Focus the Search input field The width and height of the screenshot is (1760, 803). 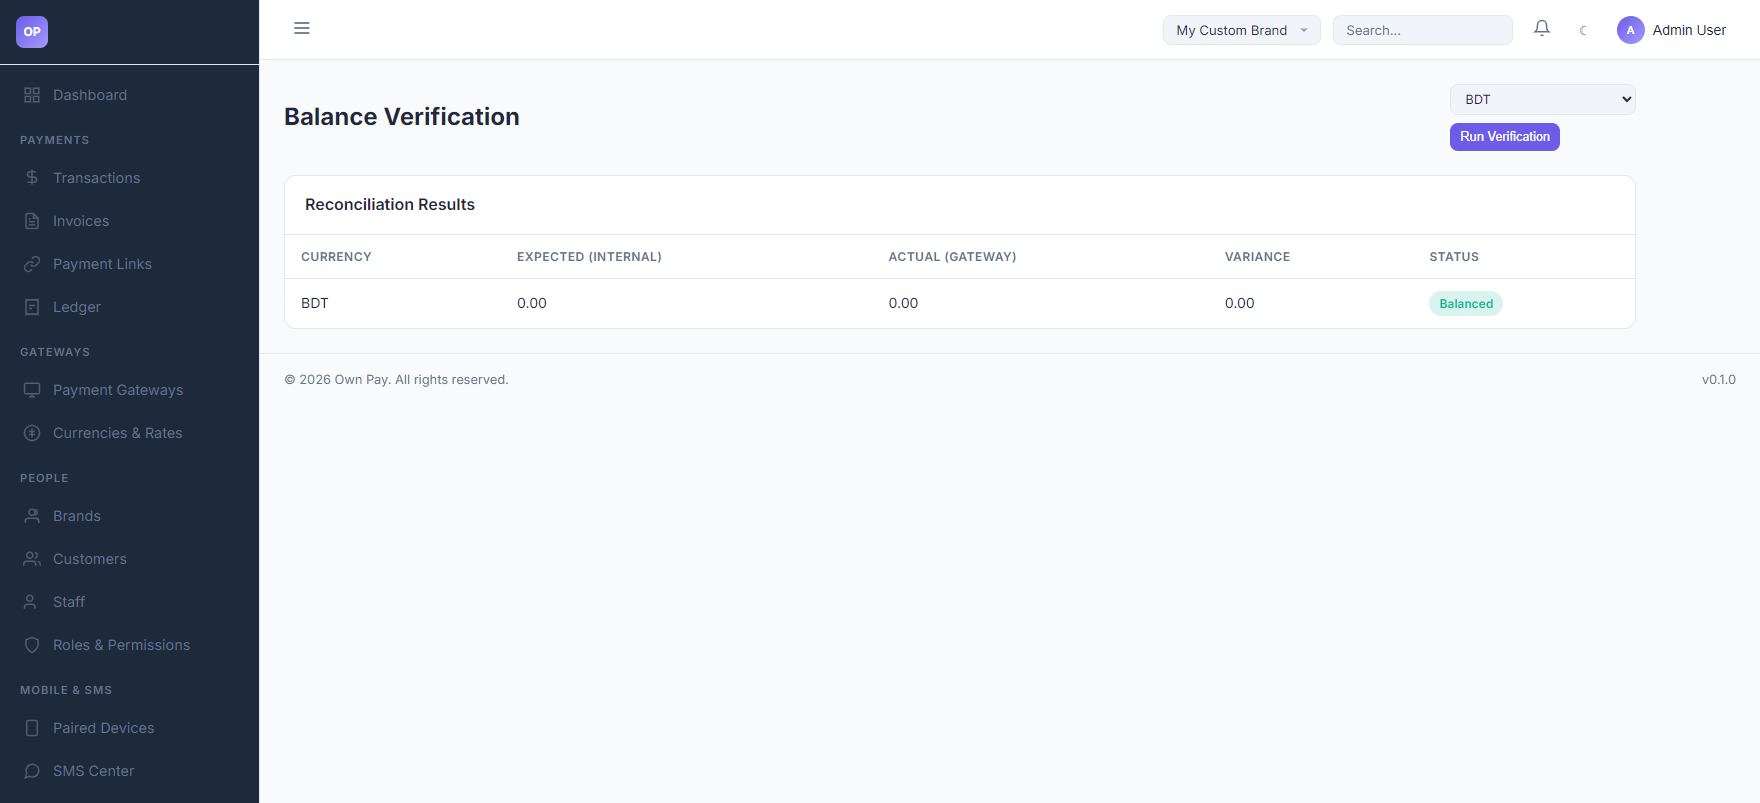tap(1422, 30)
